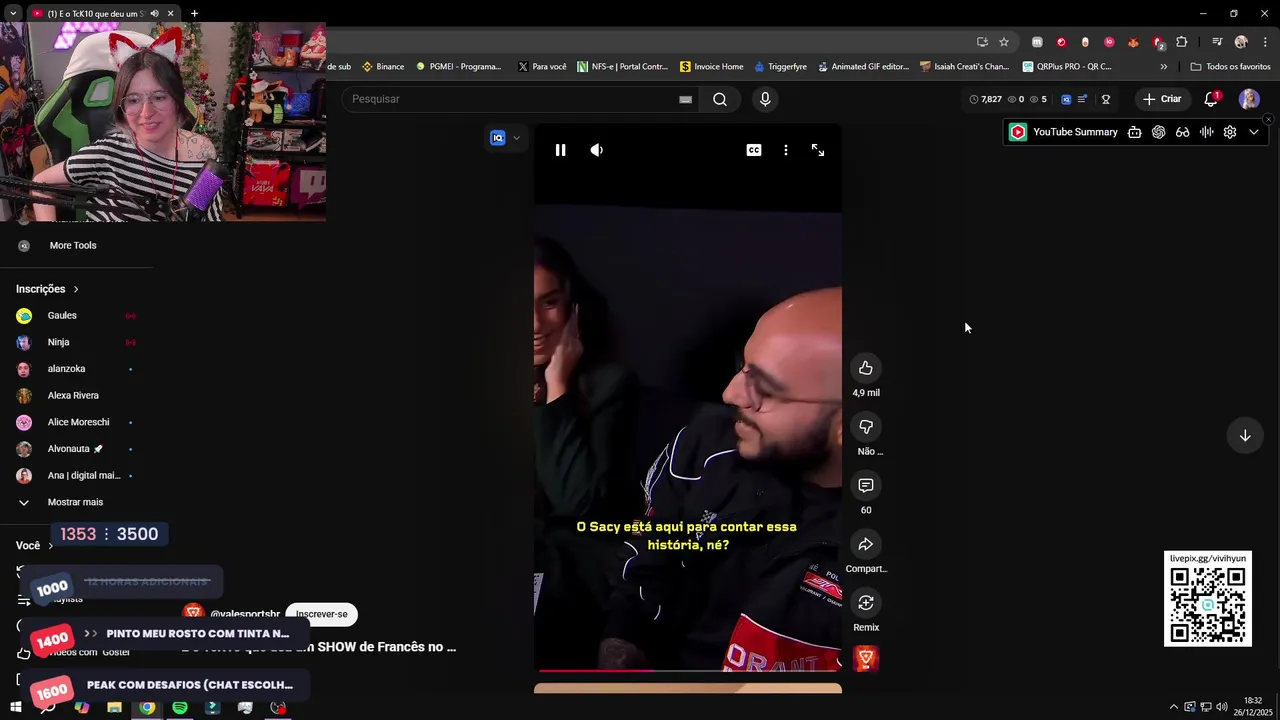Viewport: 1280px width, 720px height.
Task: Bookmark this page with the star icon
Action: pyautogui.click(x=1004, y=42)
